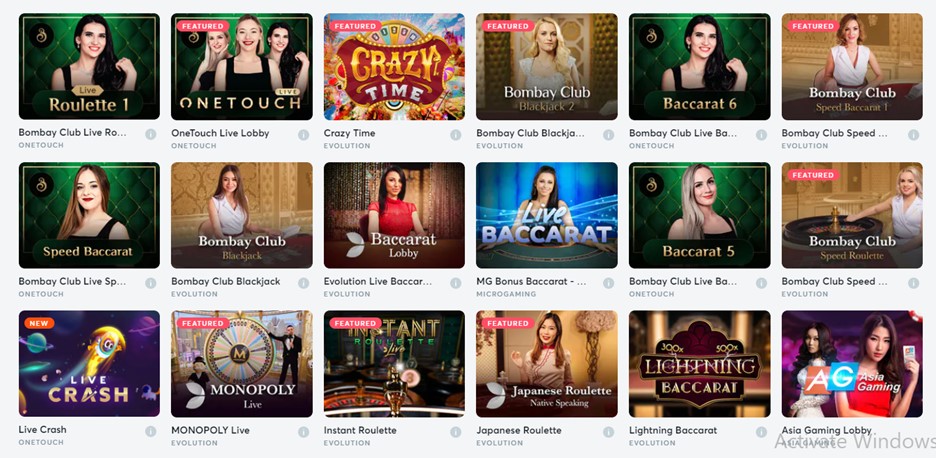Click info icon for Bombay Club Blackjack
936x458 pixels.
click(x=303, y=282)
